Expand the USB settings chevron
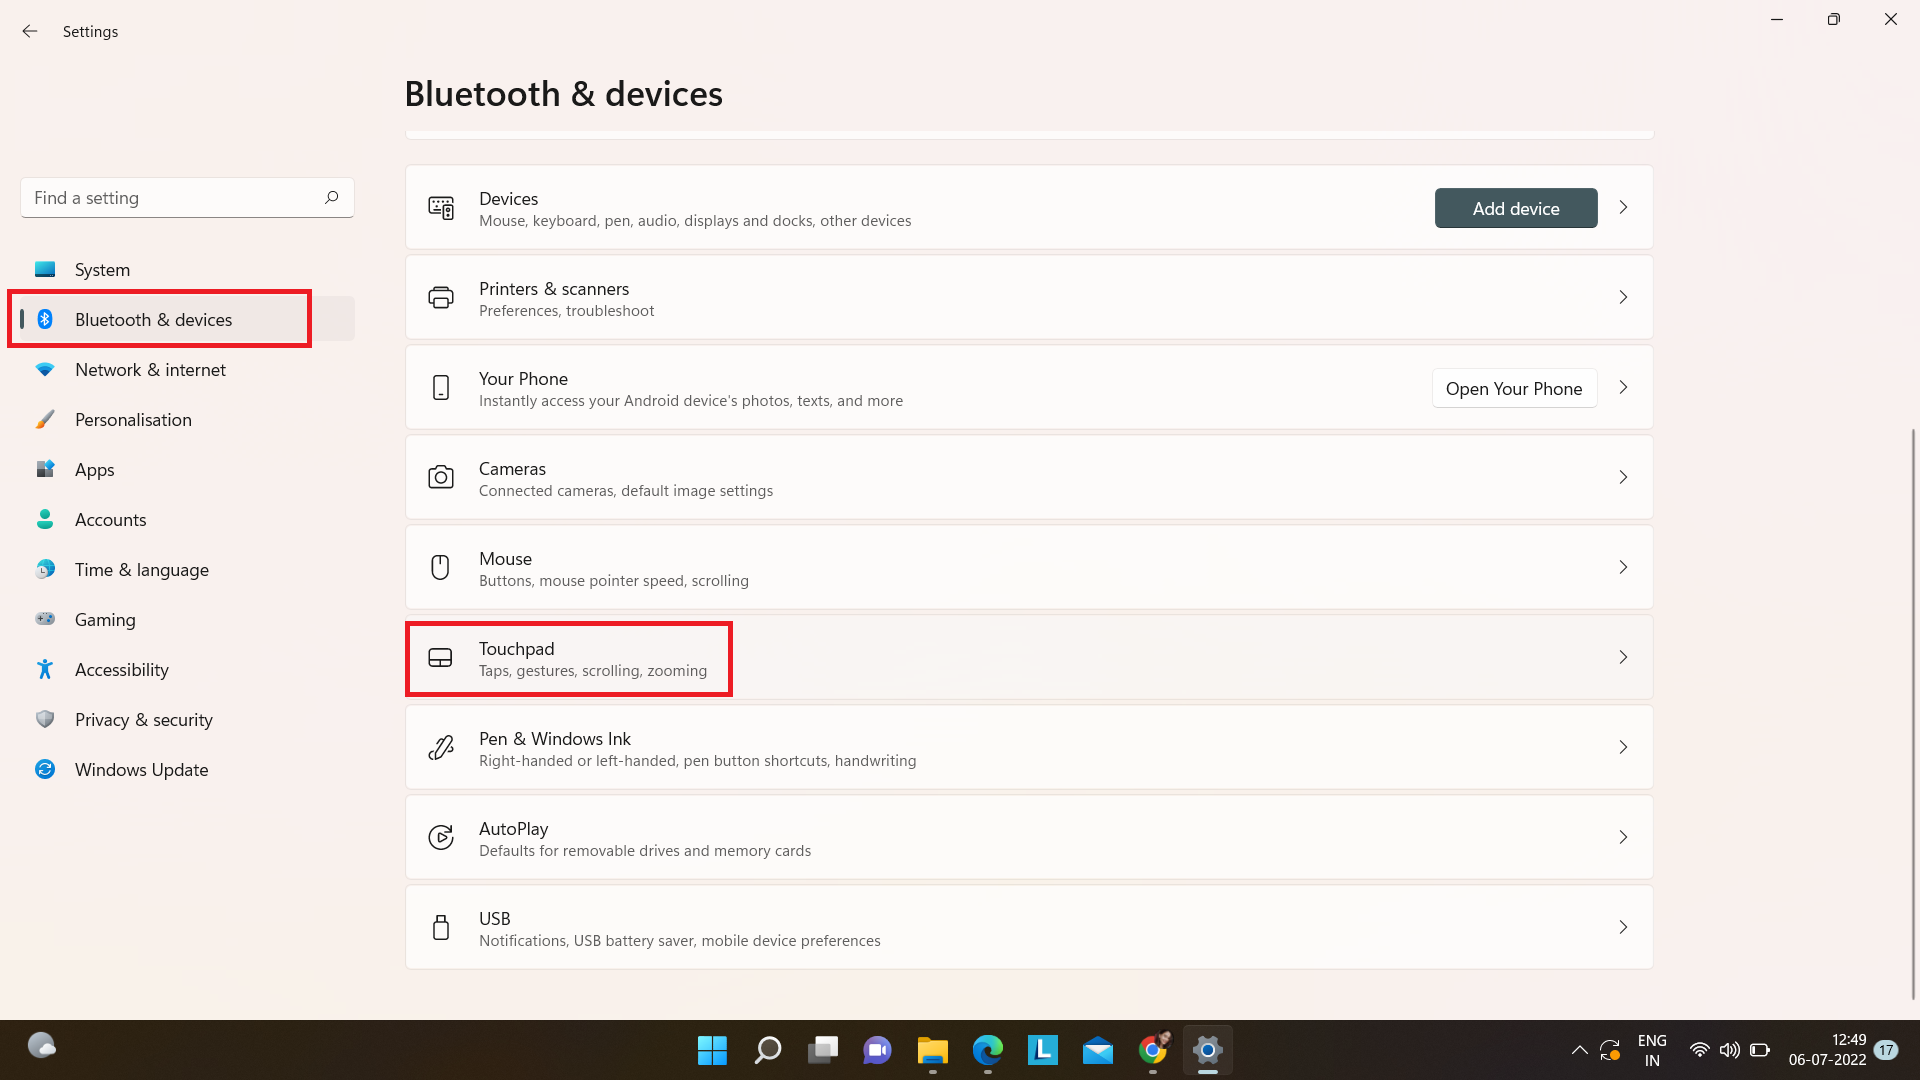 pyautogui.click(x=1623, y=928)
